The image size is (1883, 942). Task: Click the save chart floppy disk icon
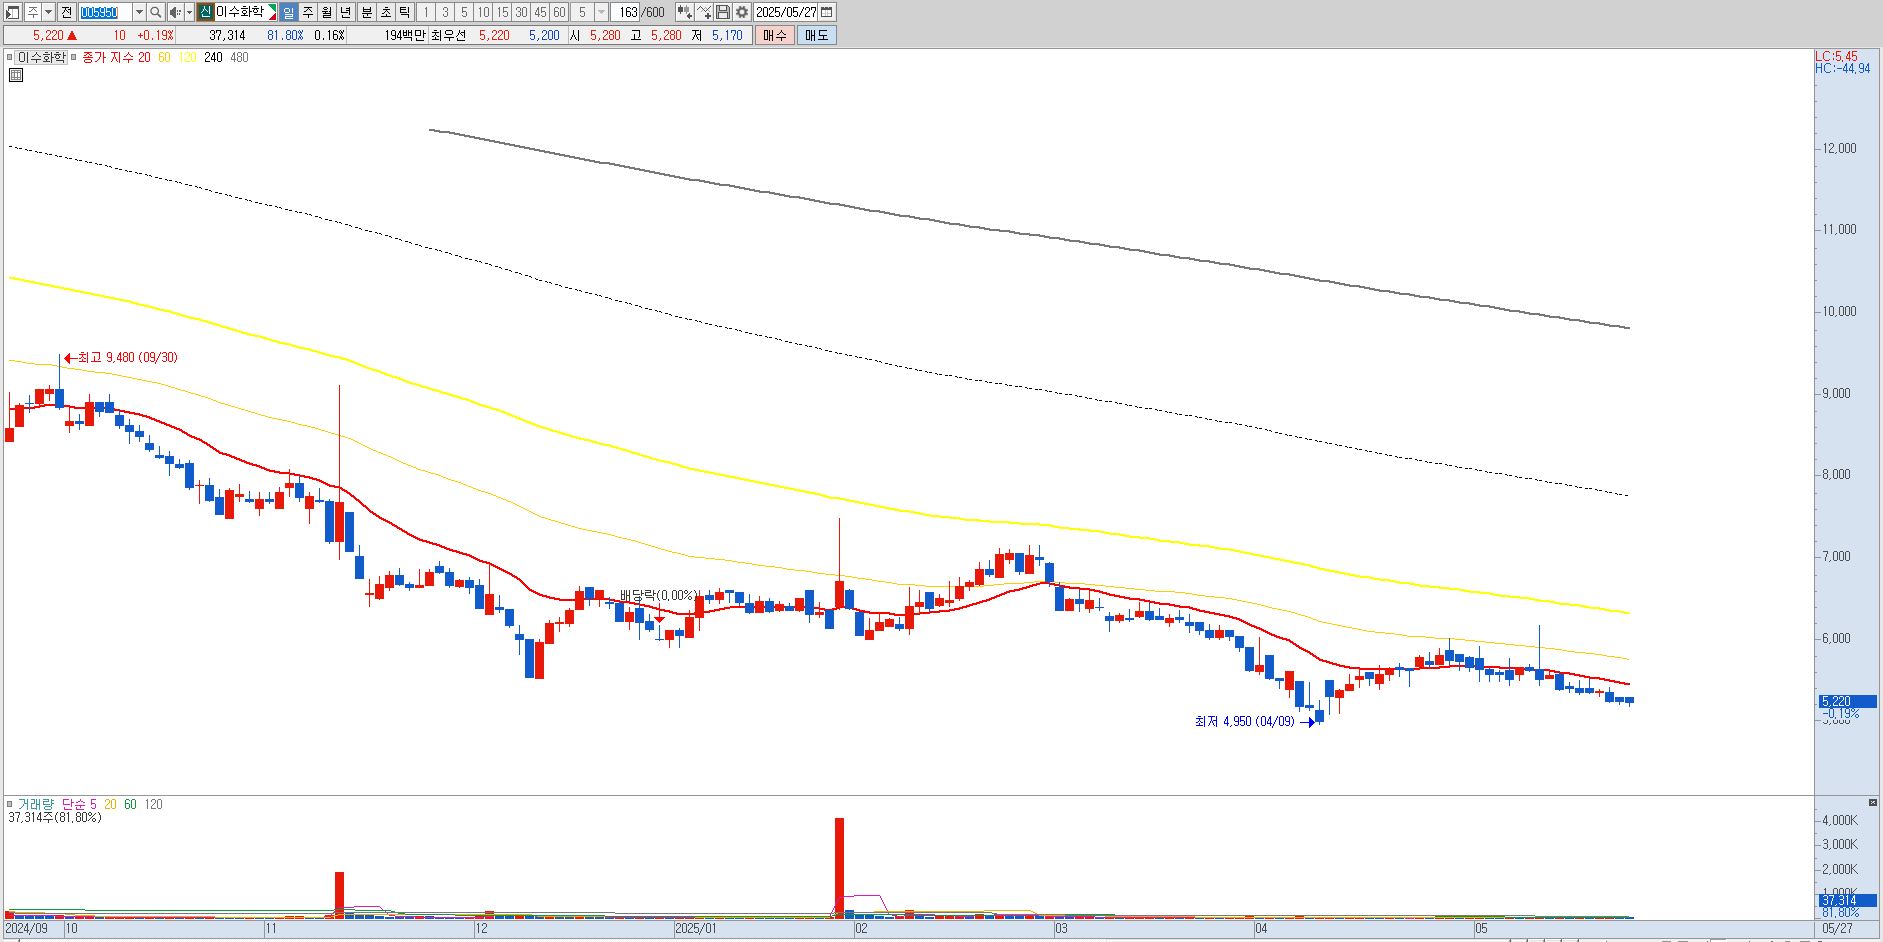[x=723, y=12]
